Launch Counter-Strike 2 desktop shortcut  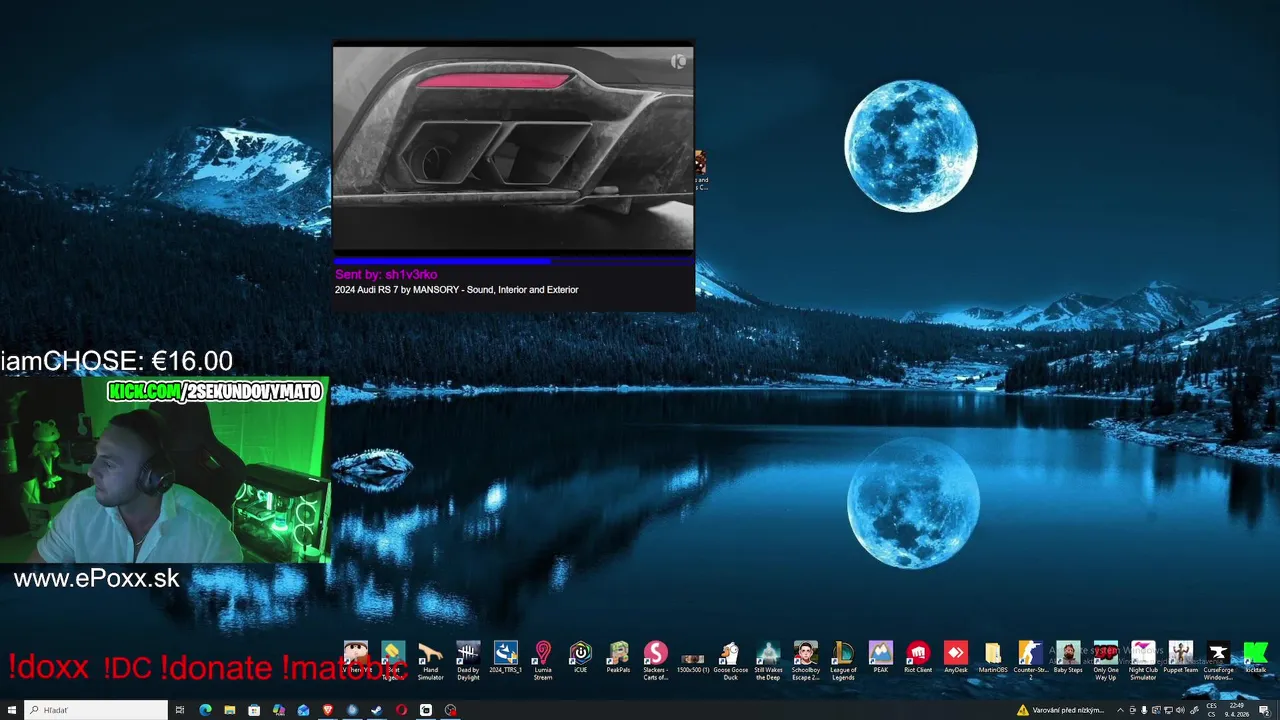point(1030,661)
